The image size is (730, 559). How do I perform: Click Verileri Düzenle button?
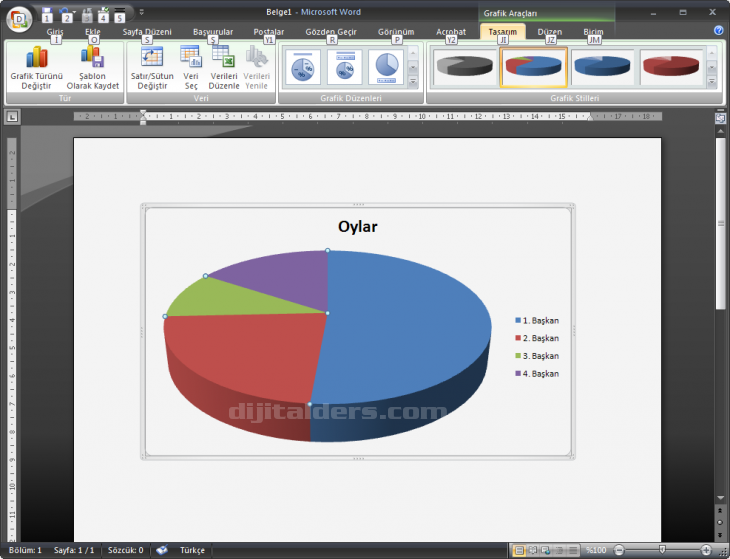(x=223, y=67)
